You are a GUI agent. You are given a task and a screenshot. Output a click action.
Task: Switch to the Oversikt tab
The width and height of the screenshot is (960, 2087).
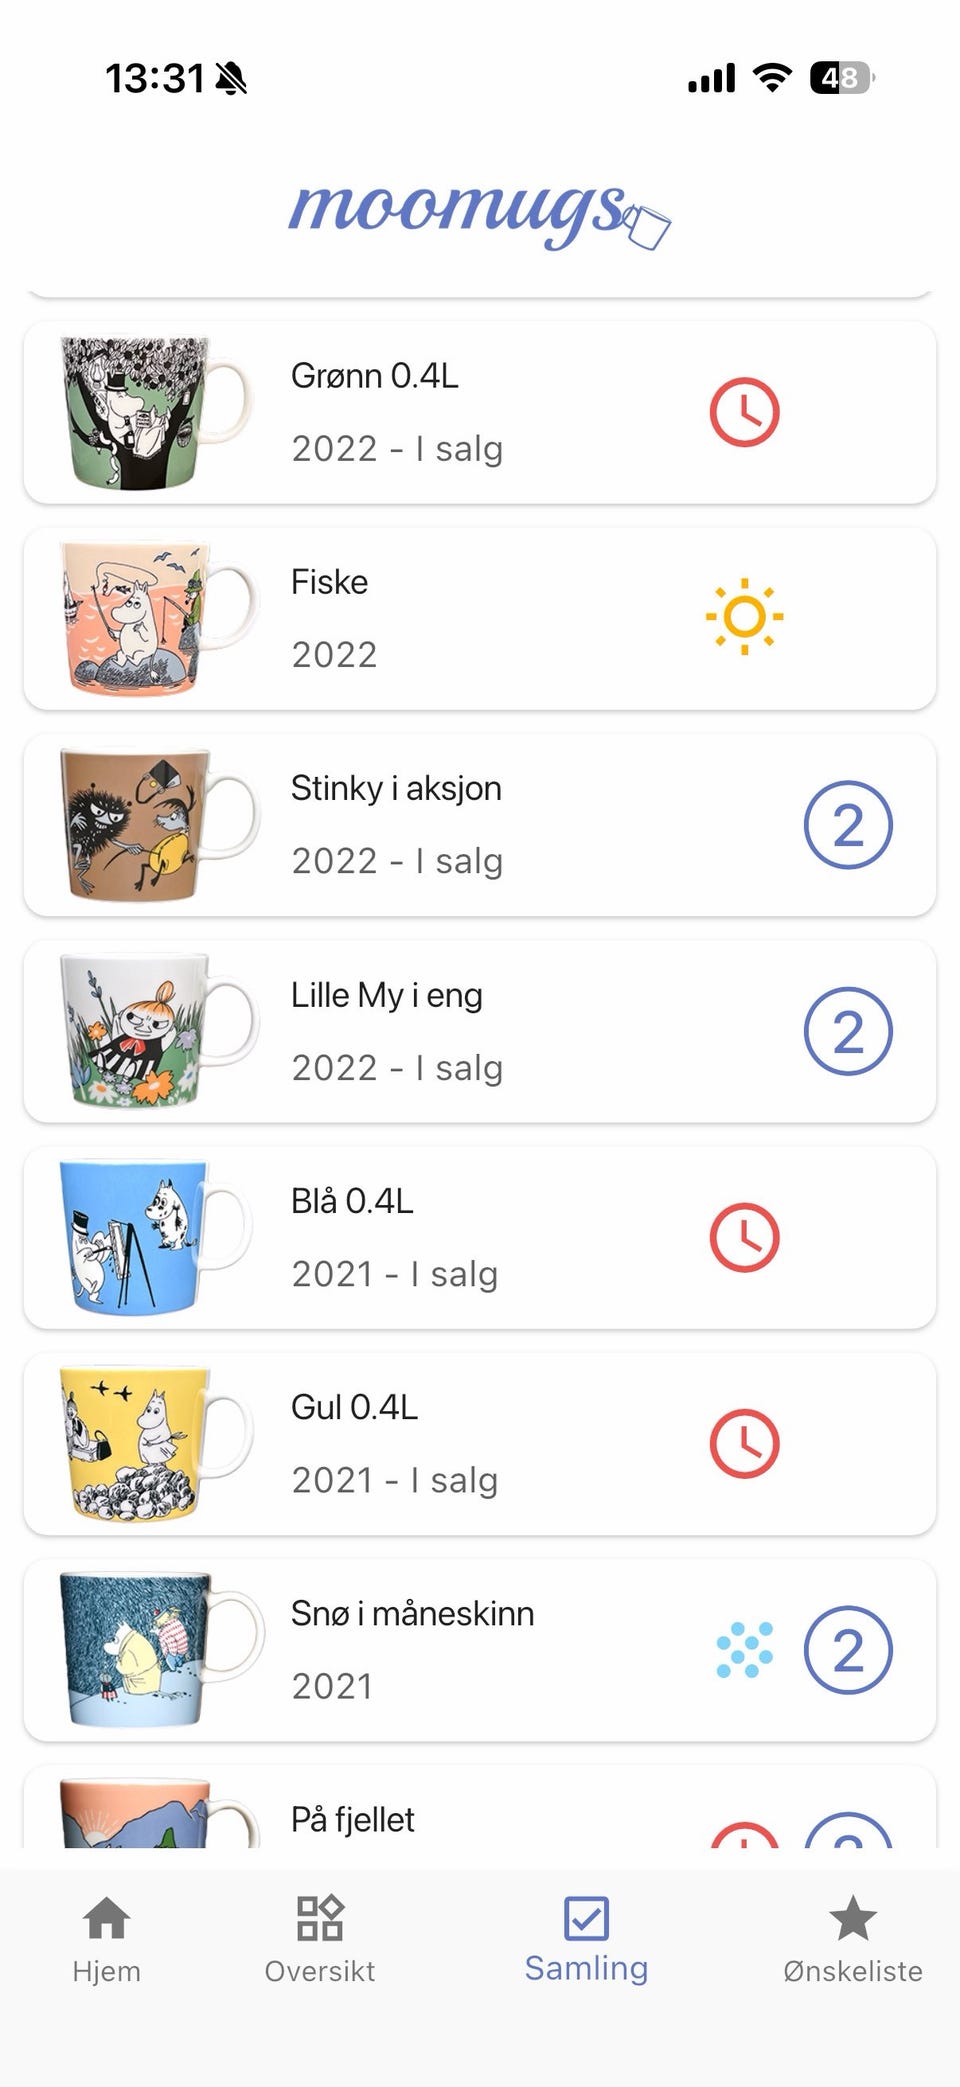320,1940
